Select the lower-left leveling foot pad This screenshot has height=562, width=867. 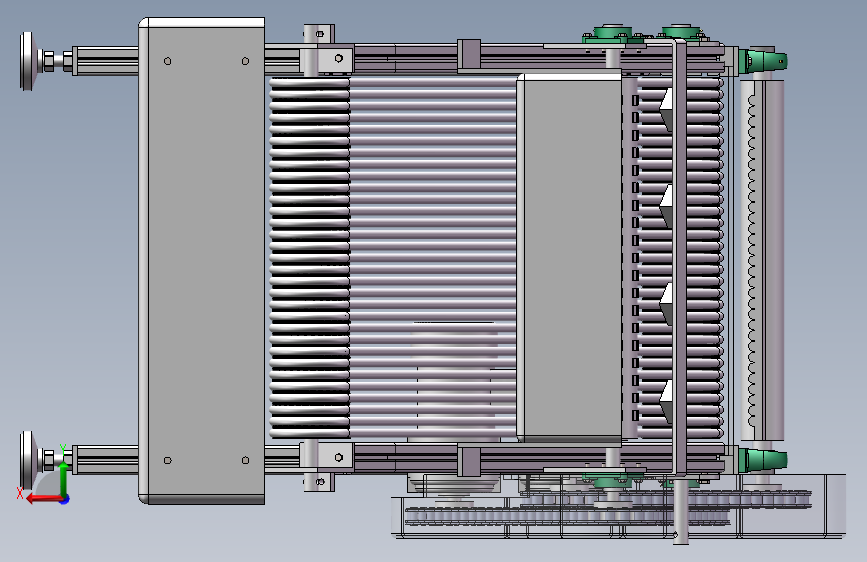[x=26, y=460]
